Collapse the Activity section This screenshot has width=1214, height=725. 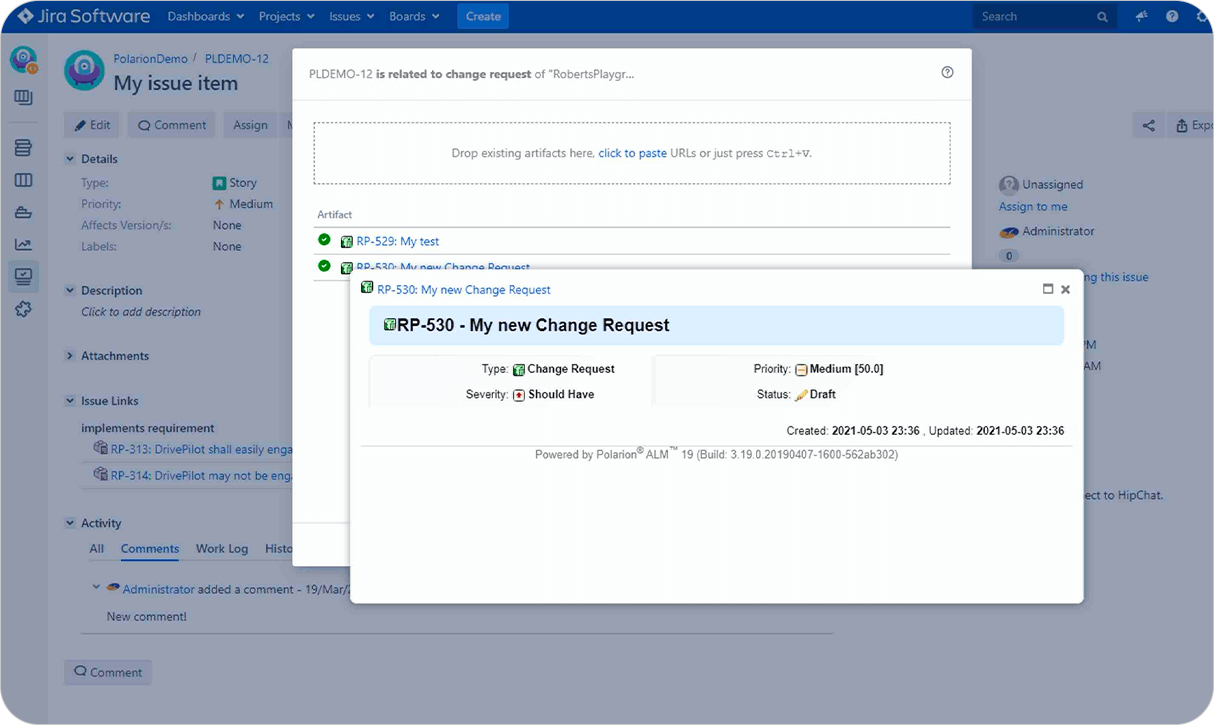(70, 523)
